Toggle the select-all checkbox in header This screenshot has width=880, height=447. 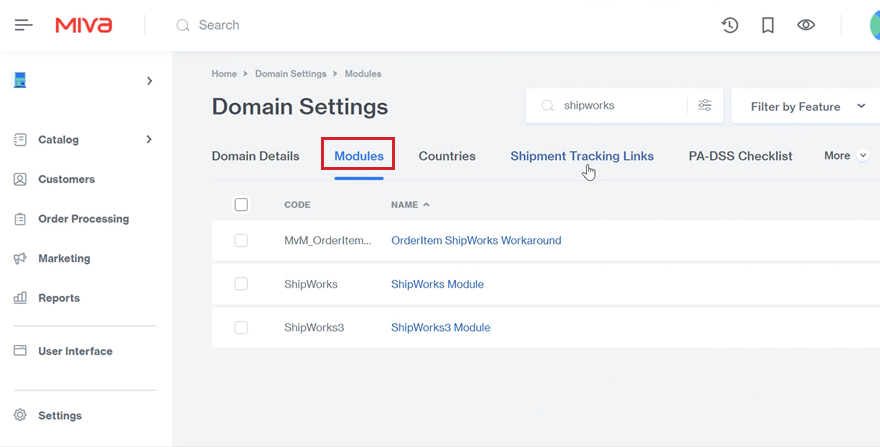(241, 204)
